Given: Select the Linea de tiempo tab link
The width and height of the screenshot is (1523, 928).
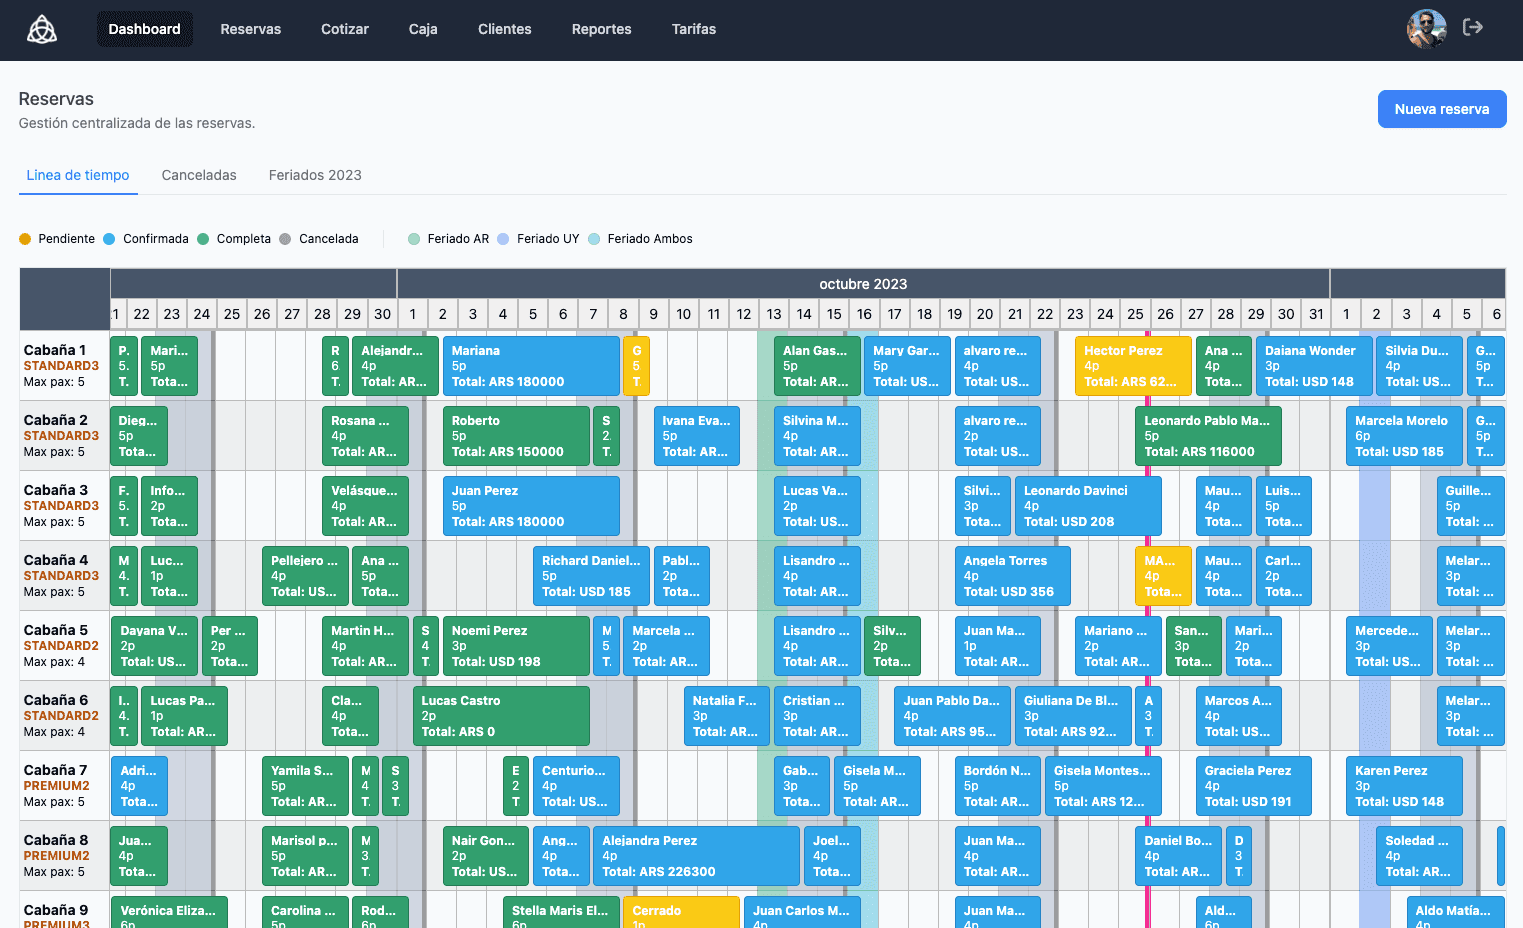Looking at the screenshot, I should tap(77, 175).
